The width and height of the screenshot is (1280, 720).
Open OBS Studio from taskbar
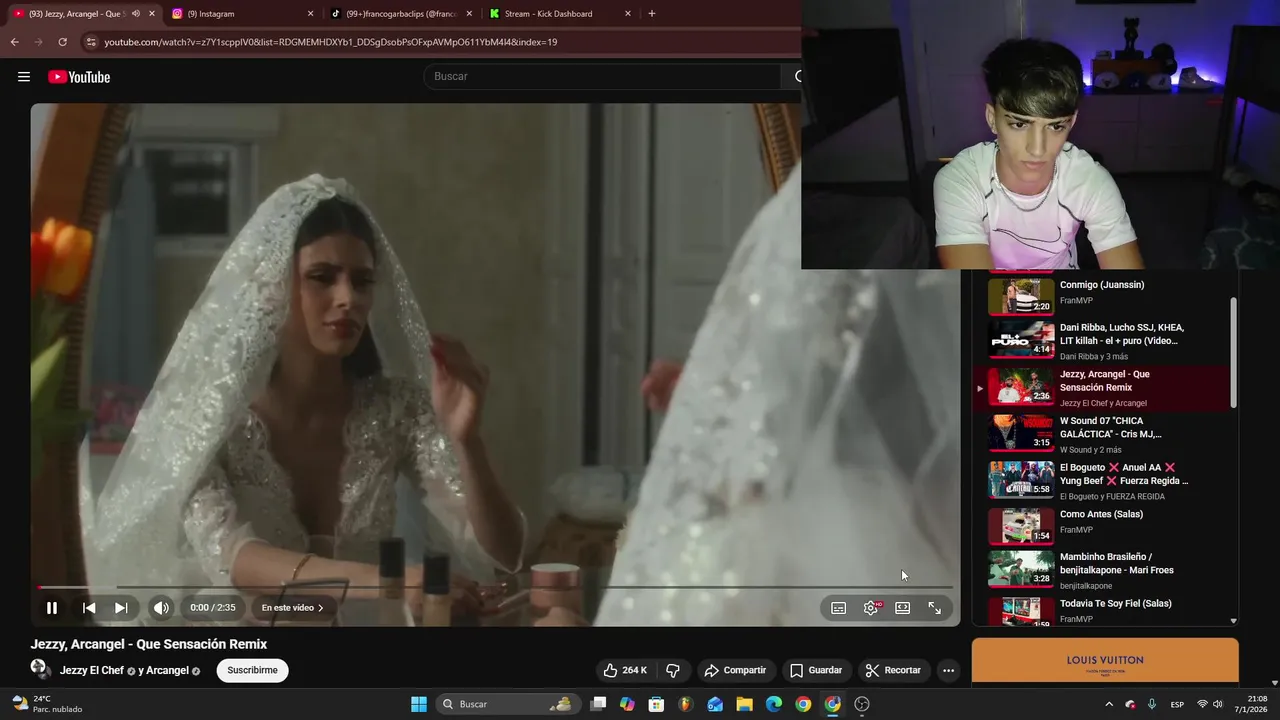coord(862,704)
